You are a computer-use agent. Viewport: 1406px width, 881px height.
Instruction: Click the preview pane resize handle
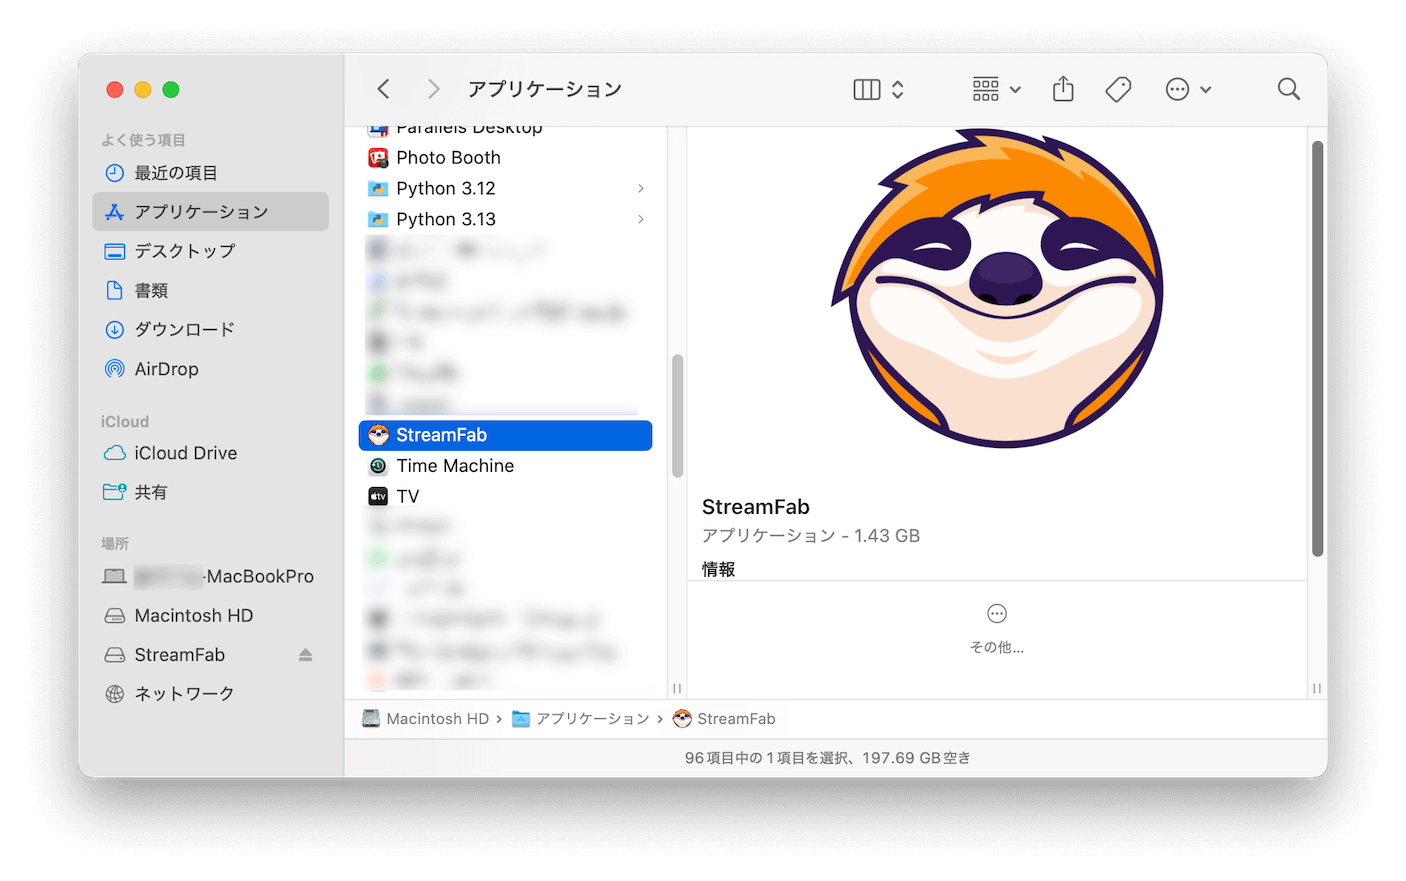pyautogui.click(x=1317, y=688)
